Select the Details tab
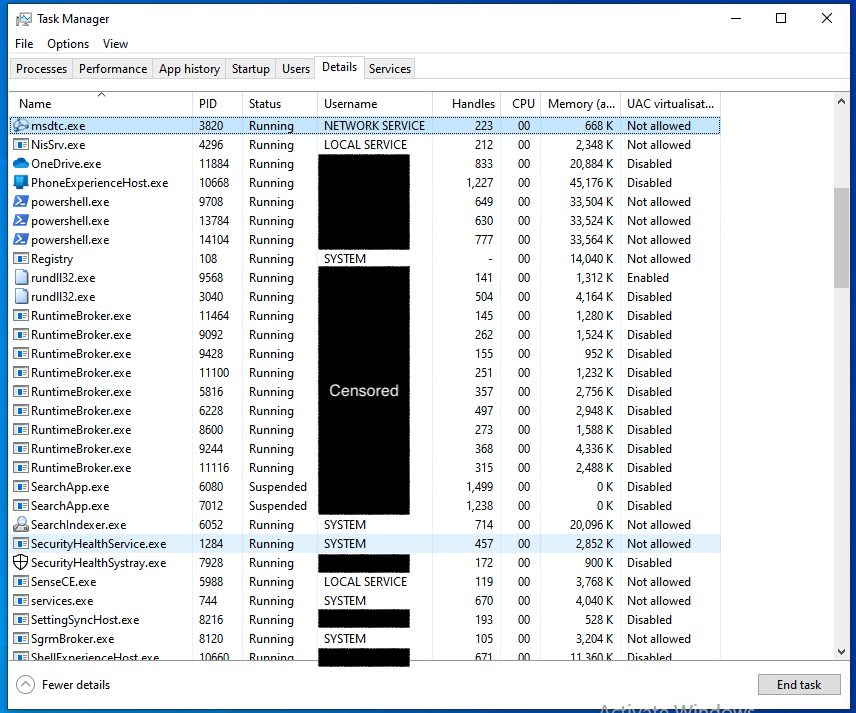 click(340, 67)
